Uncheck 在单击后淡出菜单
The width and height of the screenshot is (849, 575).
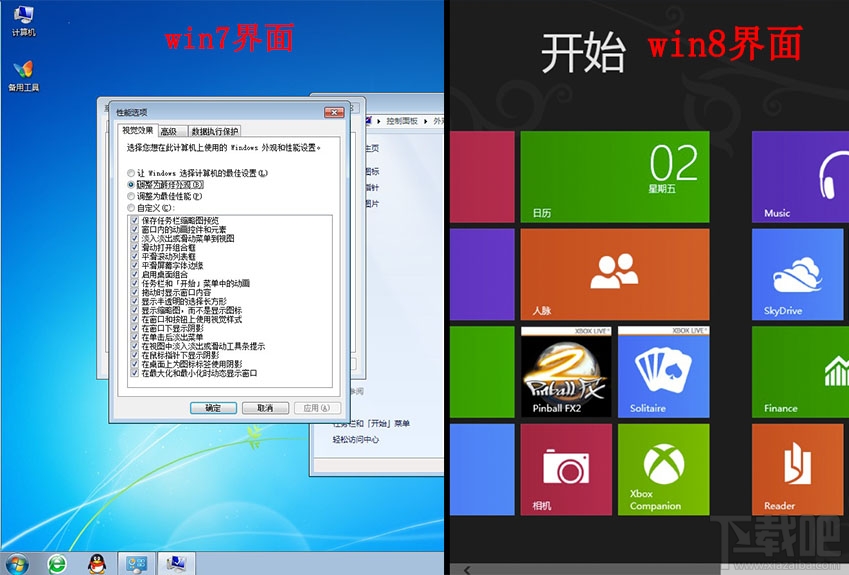[135, 337]
